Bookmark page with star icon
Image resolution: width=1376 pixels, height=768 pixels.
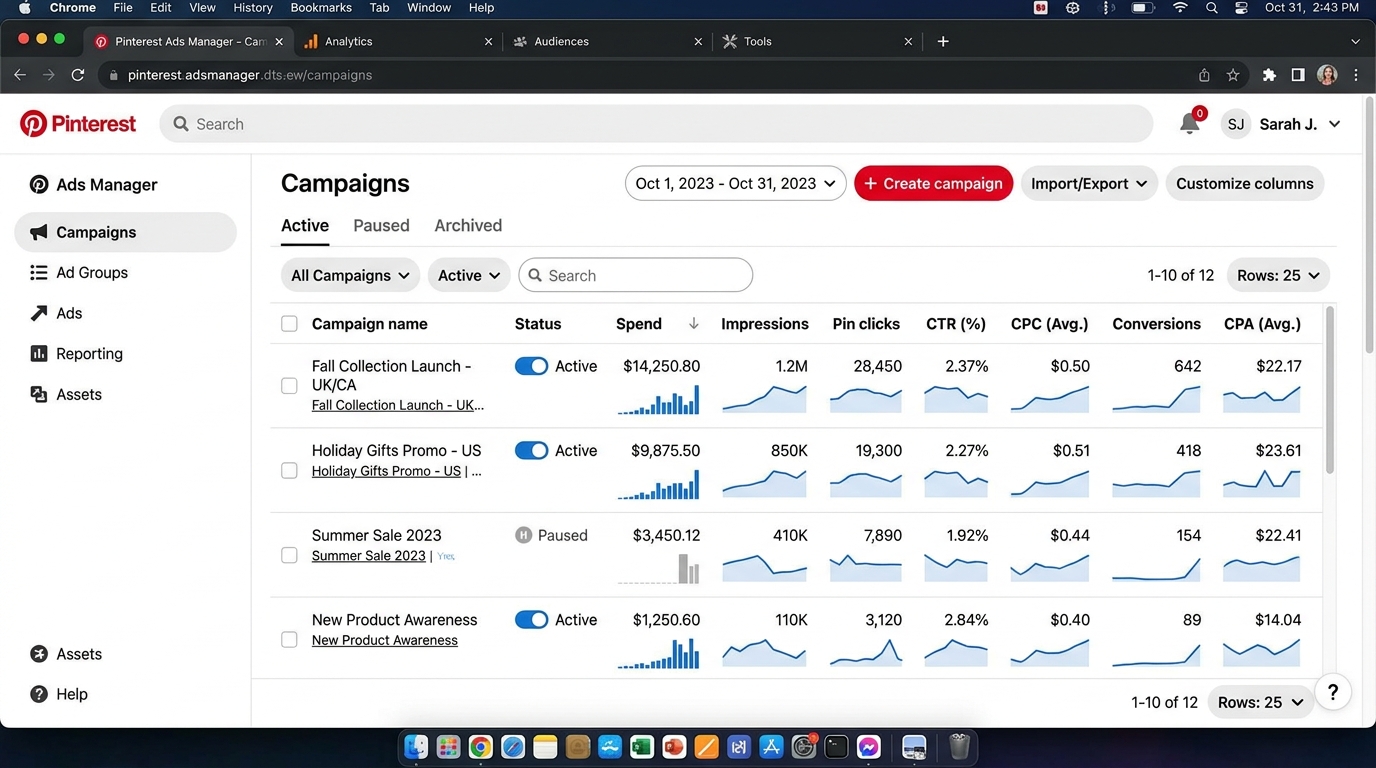1233,75
